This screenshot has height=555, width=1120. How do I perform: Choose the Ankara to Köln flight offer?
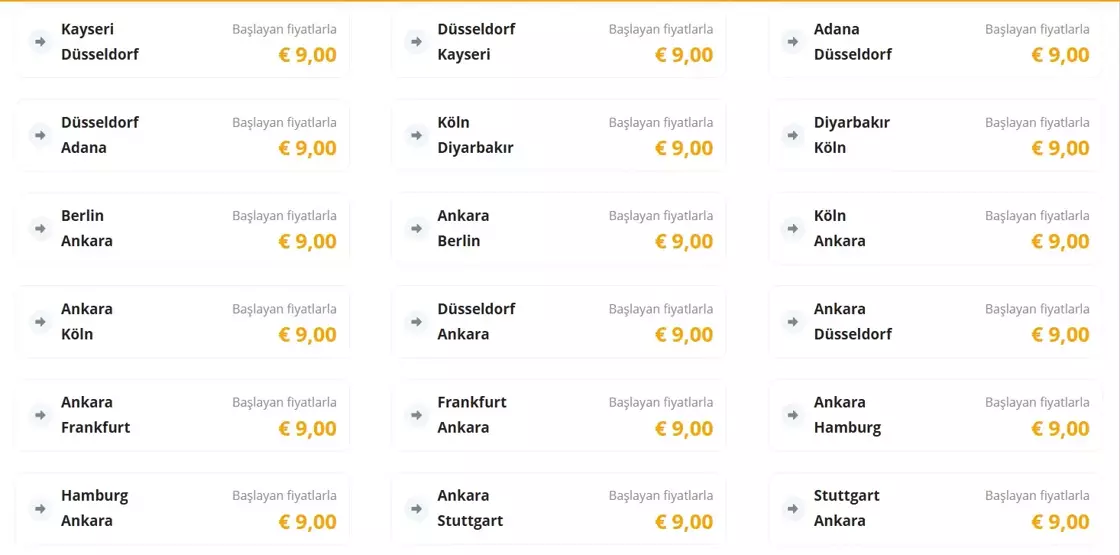[182, 322]
